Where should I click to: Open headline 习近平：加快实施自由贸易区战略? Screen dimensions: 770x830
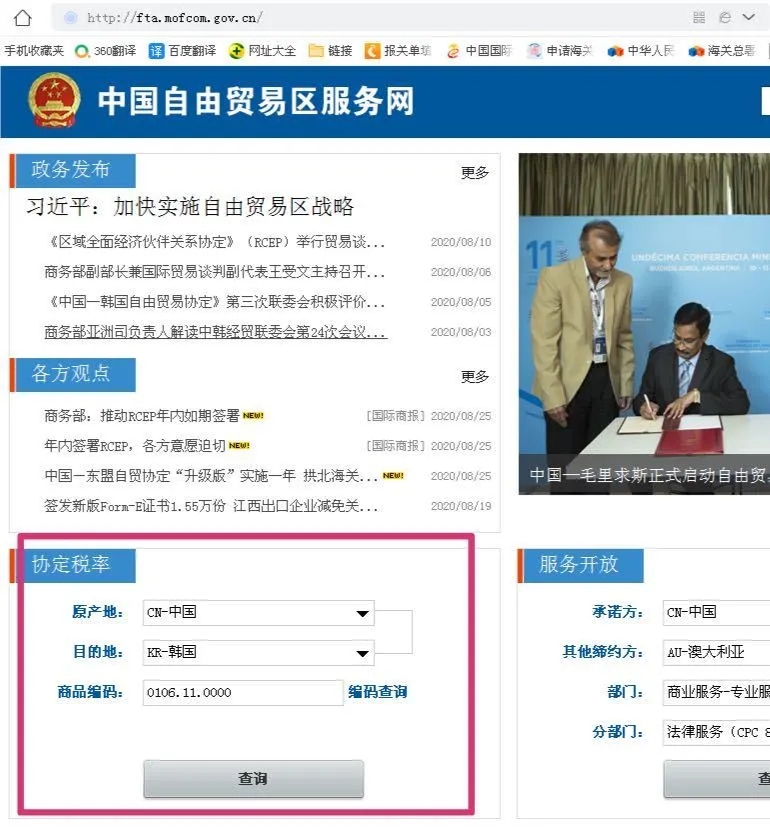coord(190,207)
